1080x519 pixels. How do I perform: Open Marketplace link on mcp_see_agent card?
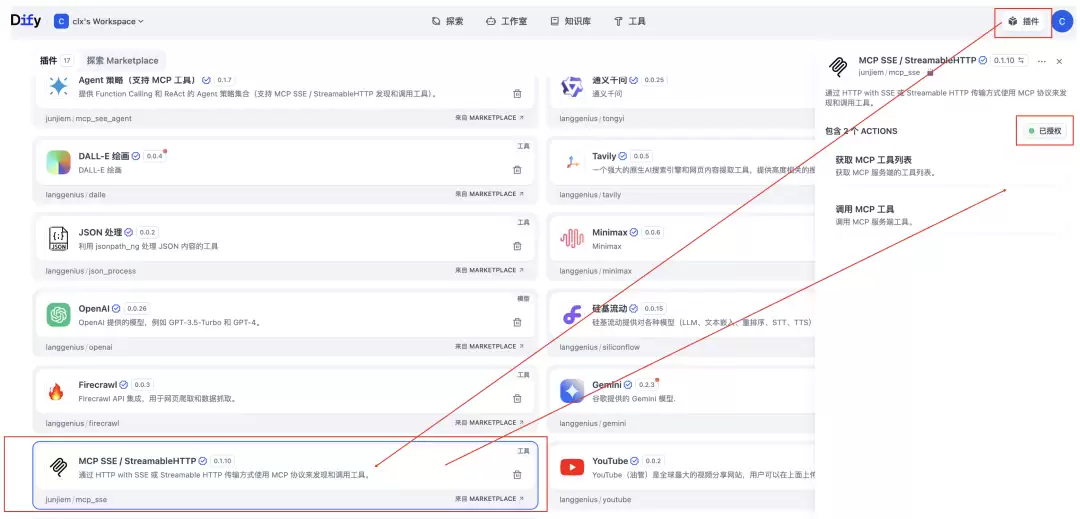coord(489,118)
